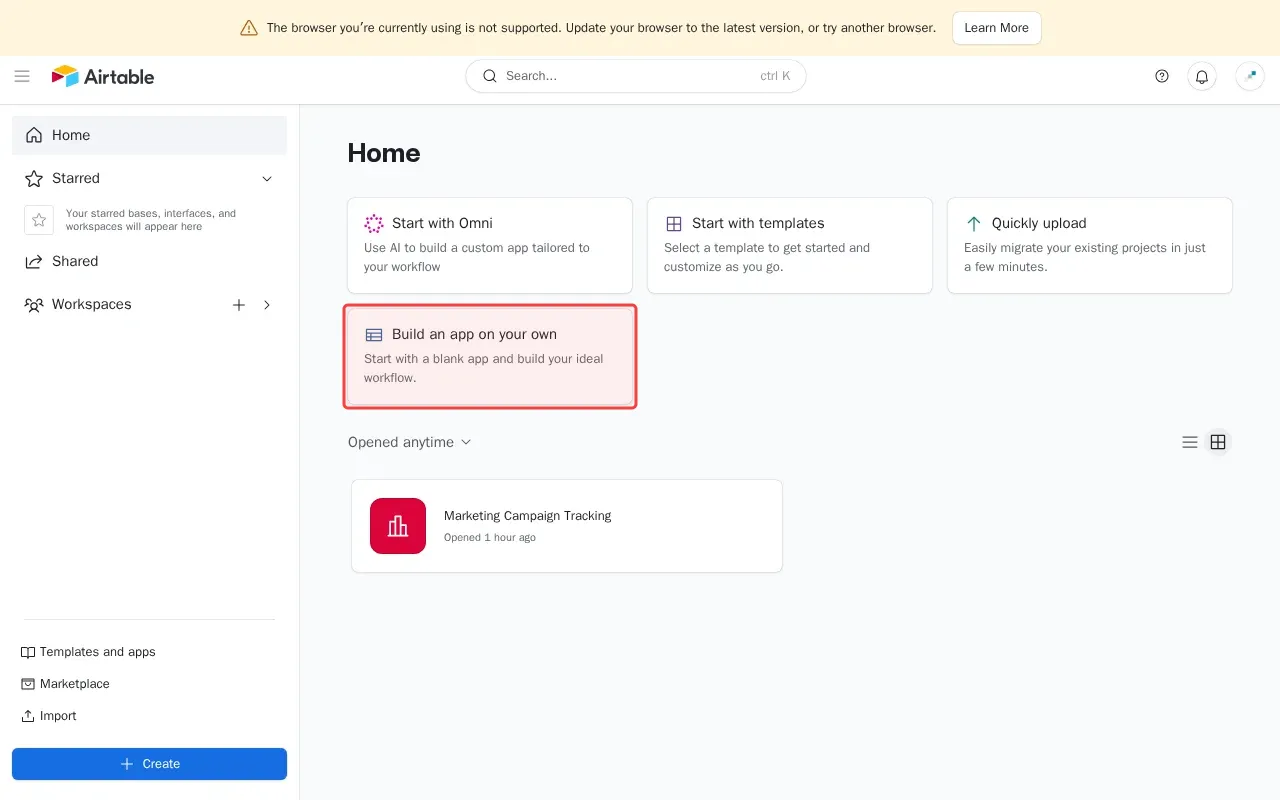The width and height of the screenshot is (1280, 800).
Task: Open the Opened anytime filter dropdown
Action: tap(409, 442)
